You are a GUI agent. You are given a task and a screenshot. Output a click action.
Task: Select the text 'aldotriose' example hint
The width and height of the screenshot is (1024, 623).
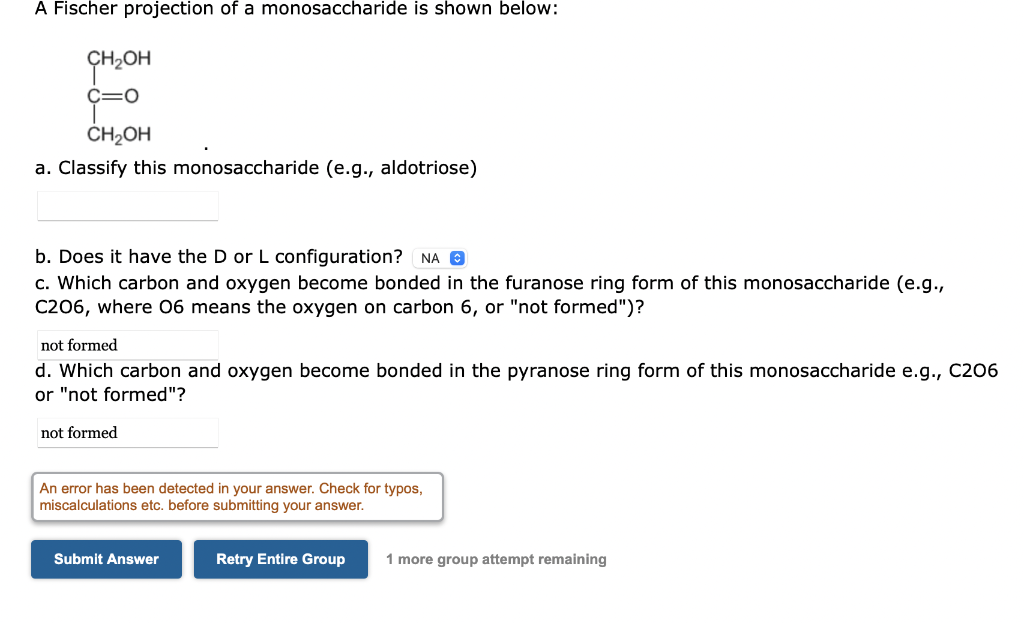(x=413, y=167)
